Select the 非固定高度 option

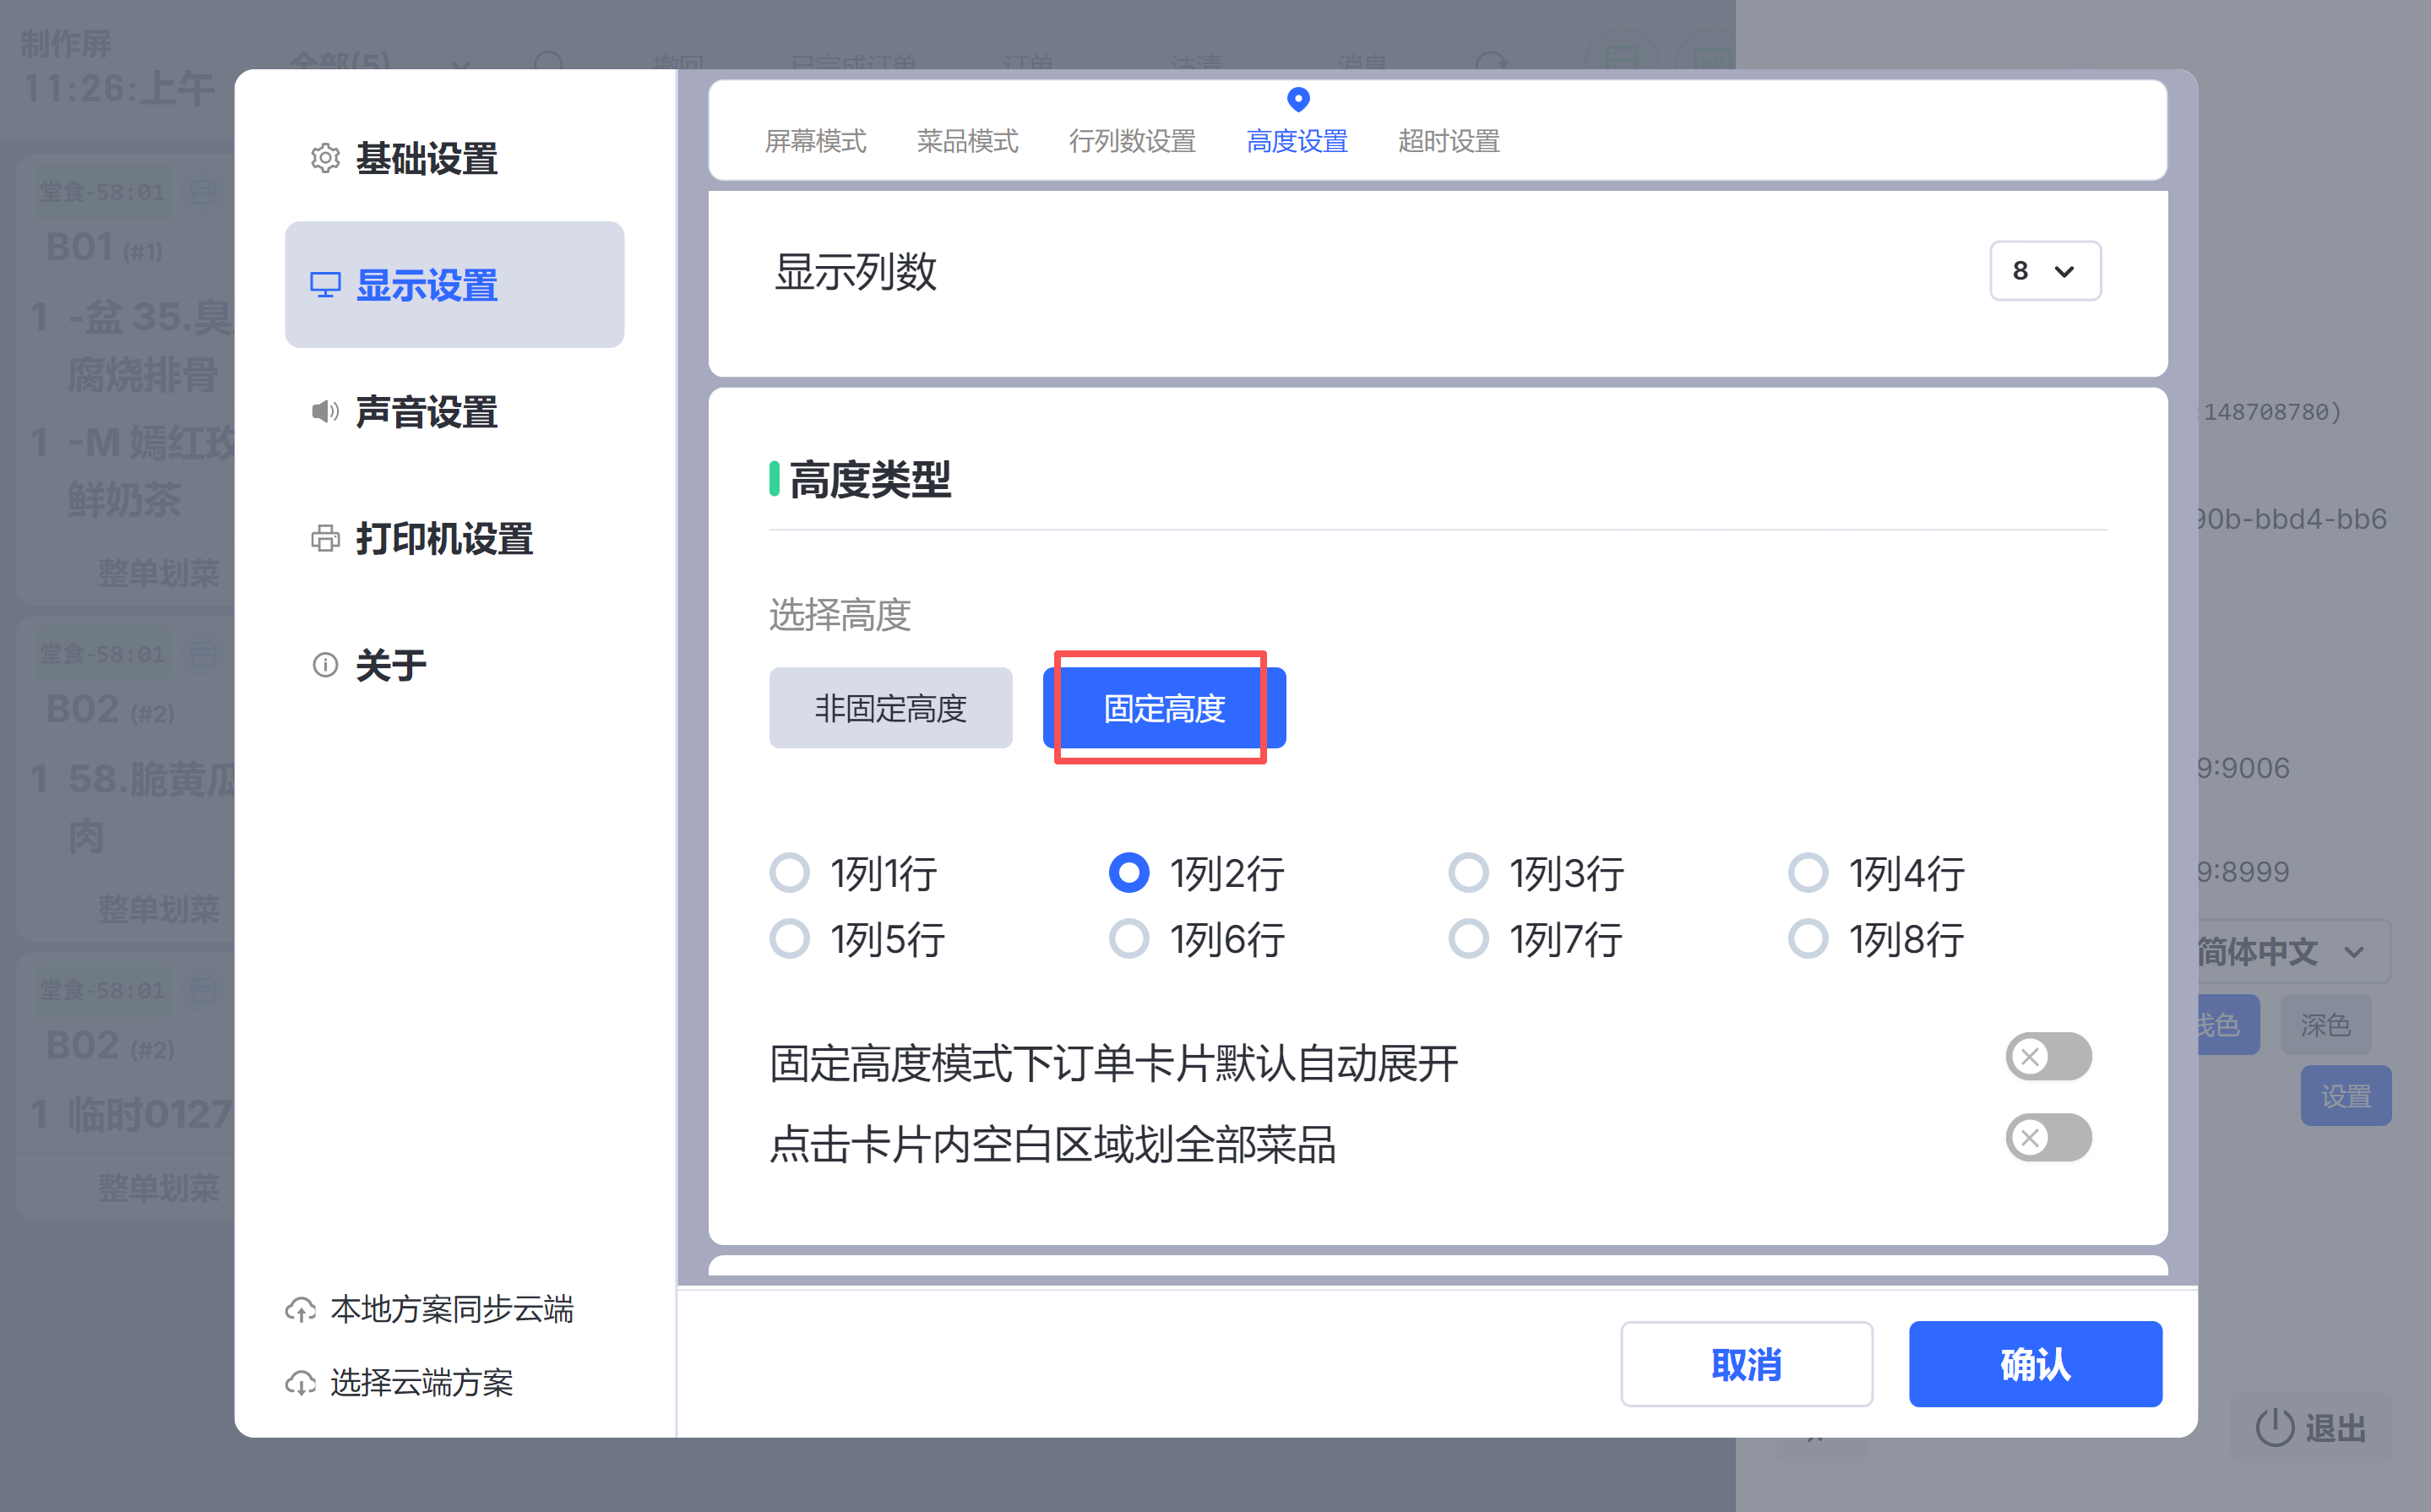pos(890,708)
